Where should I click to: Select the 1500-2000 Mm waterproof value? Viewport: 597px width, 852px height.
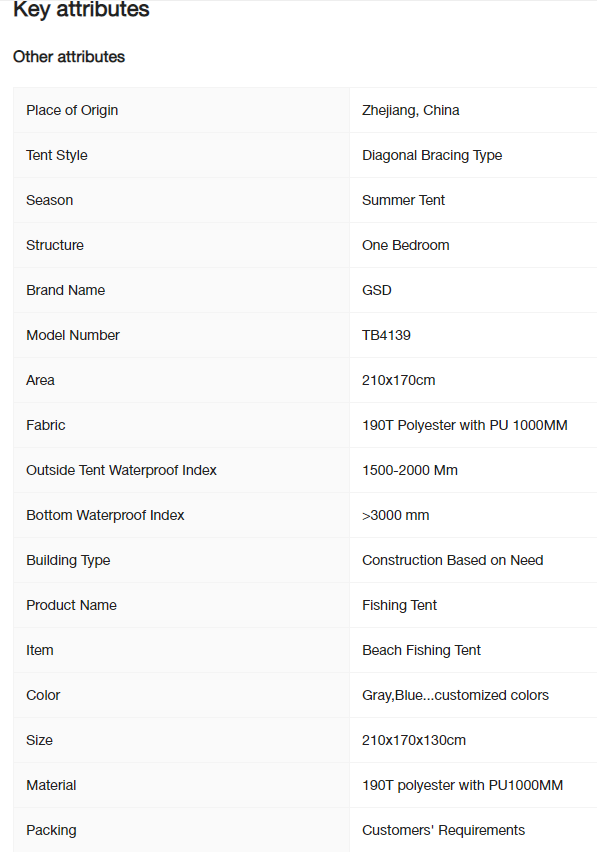(410, 470)
